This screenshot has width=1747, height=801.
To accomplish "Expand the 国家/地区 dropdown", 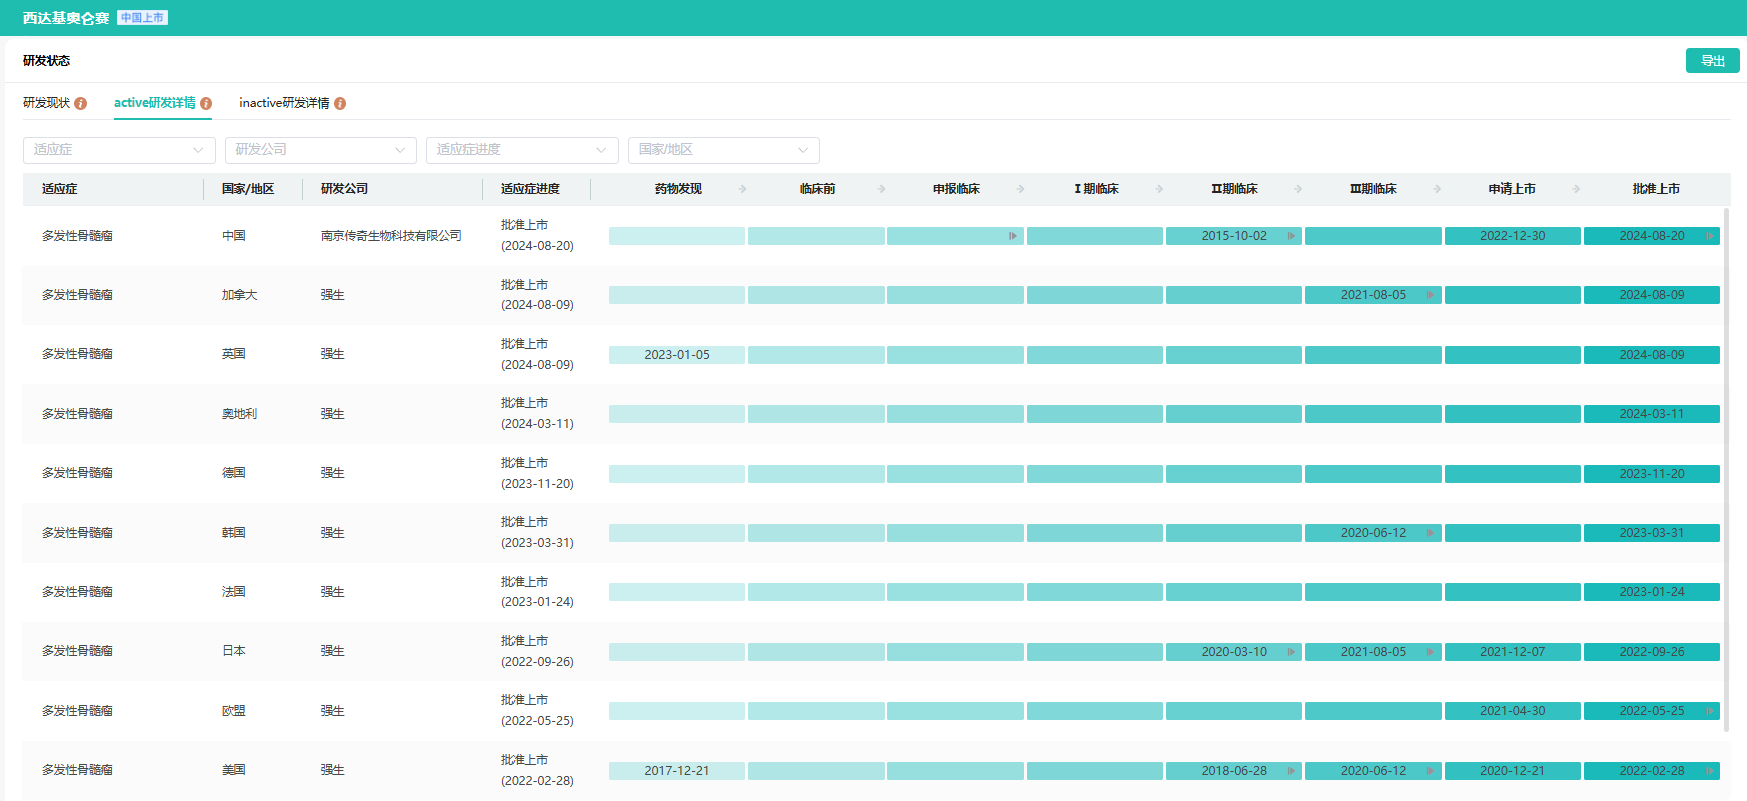I will tap(723, 150).
